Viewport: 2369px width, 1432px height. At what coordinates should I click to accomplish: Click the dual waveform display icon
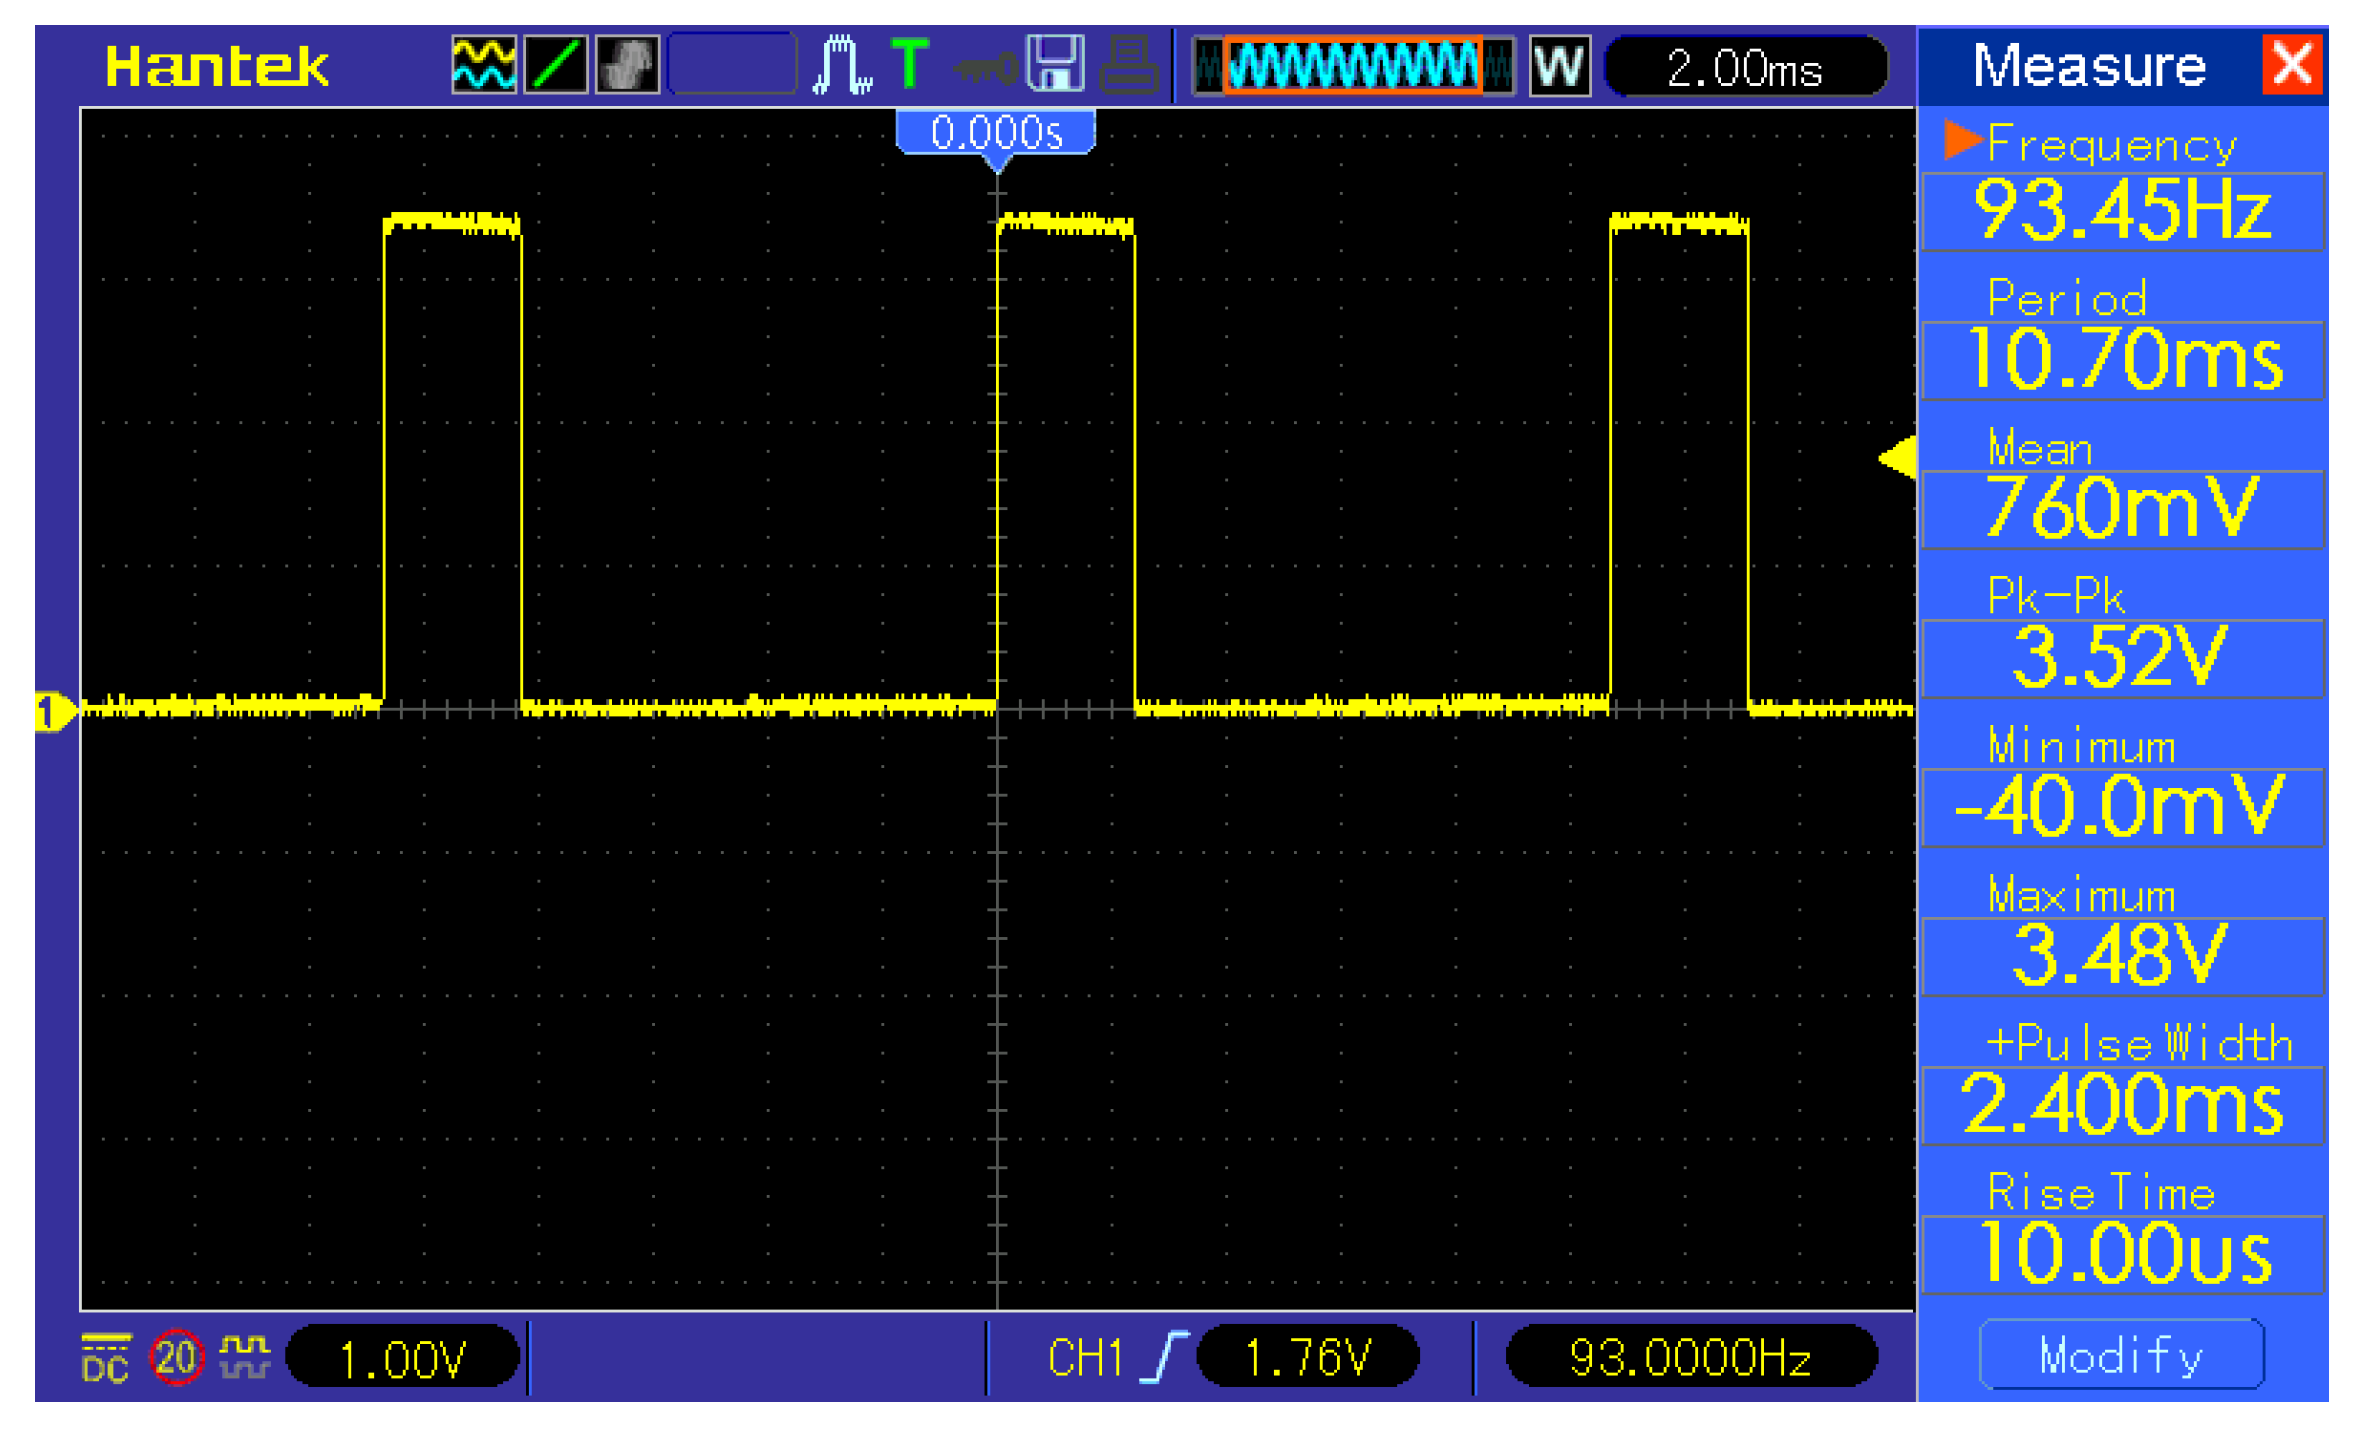[x=484, y=65]
